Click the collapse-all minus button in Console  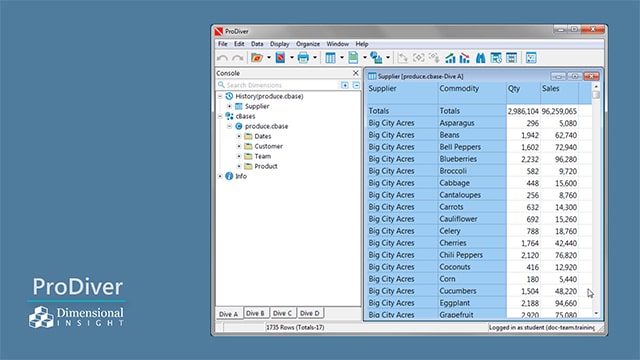pos(356,85)
